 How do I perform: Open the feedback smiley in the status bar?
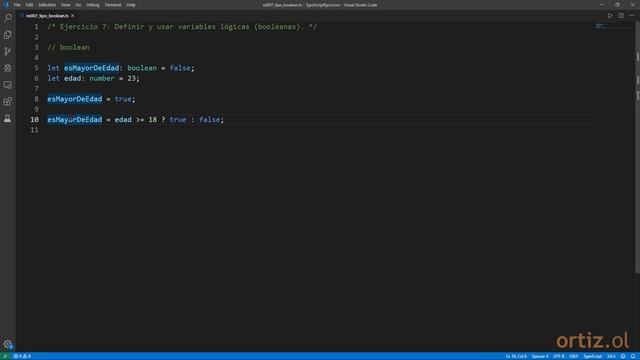(623, 356)
